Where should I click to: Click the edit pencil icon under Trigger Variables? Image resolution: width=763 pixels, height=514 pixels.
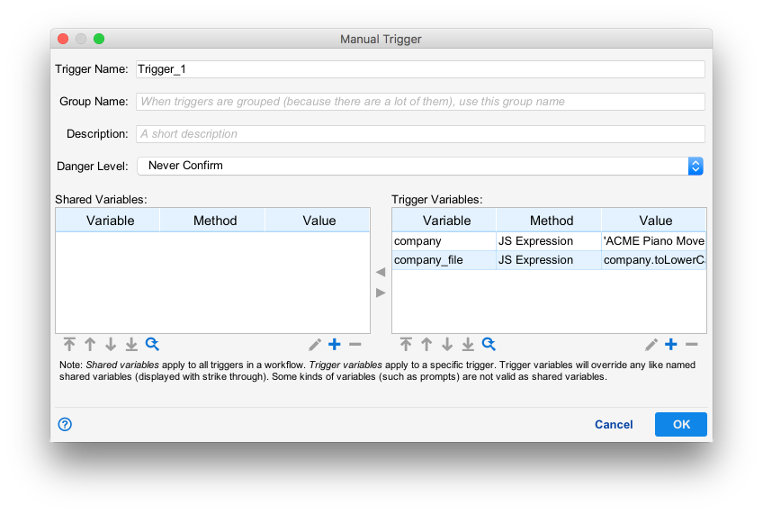coord(651,344)
